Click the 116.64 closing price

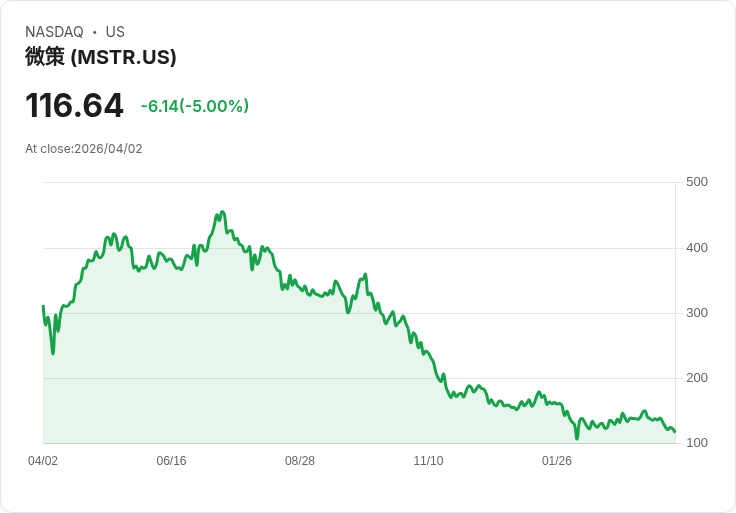(x=74, y=106)
